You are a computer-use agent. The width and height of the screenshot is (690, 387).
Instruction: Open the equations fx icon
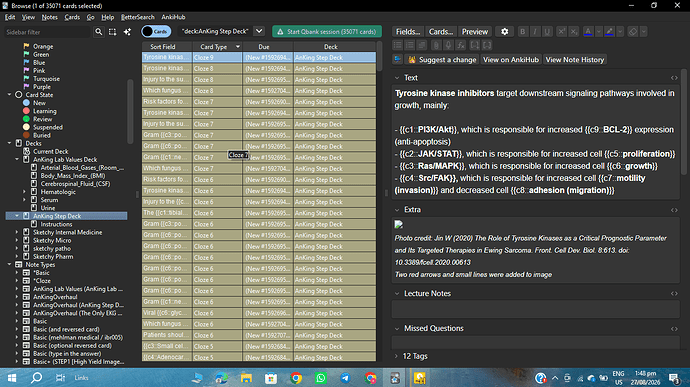[x=461, y=45]
